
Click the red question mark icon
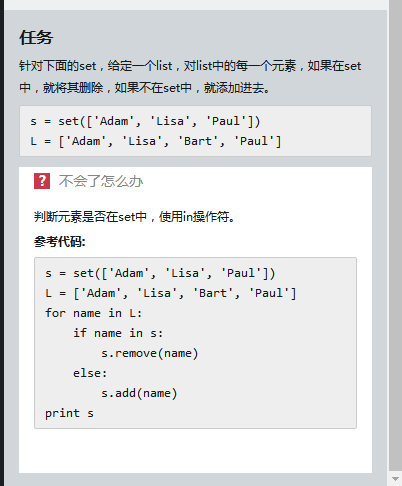tap(42, 181)
